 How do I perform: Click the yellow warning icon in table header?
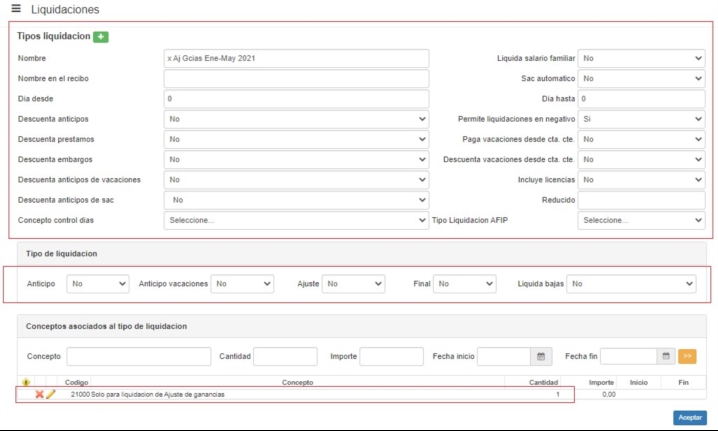click(x=26, y=382)
